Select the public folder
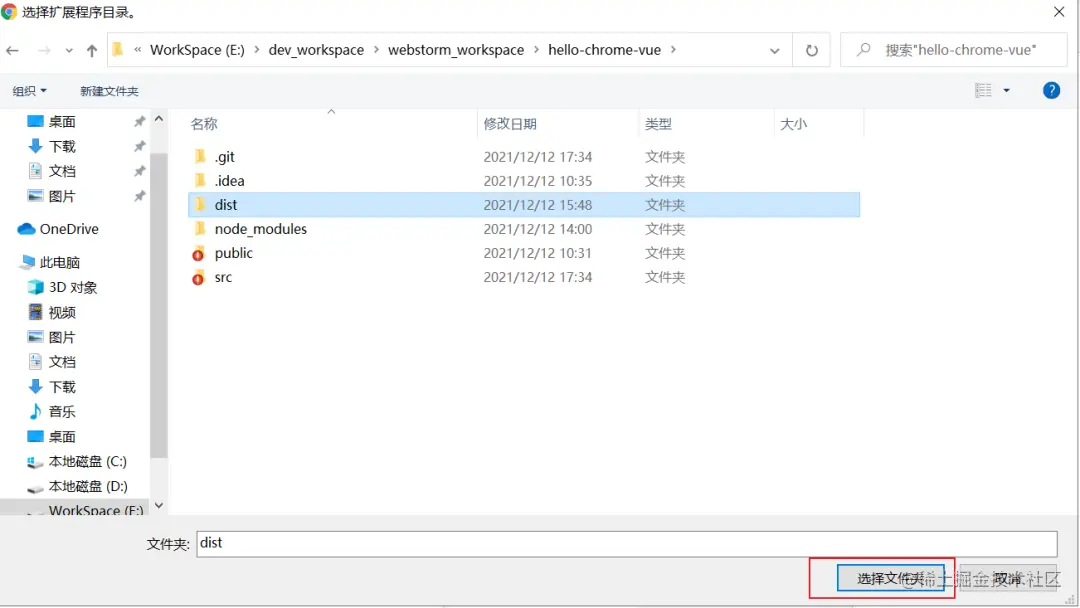1080x608 pixels. [233, 253]
